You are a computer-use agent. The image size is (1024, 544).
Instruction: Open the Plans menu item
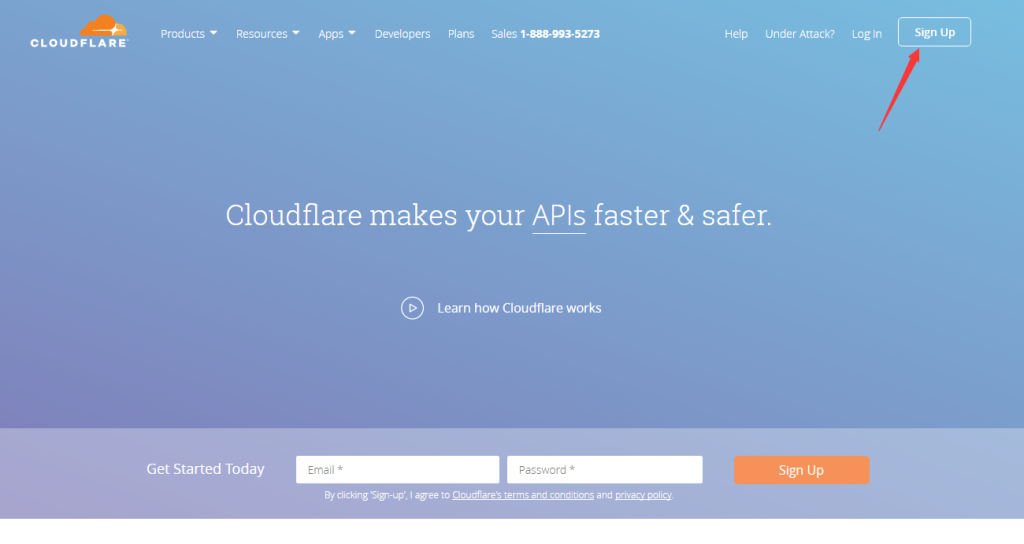click(x=461, y=34)
